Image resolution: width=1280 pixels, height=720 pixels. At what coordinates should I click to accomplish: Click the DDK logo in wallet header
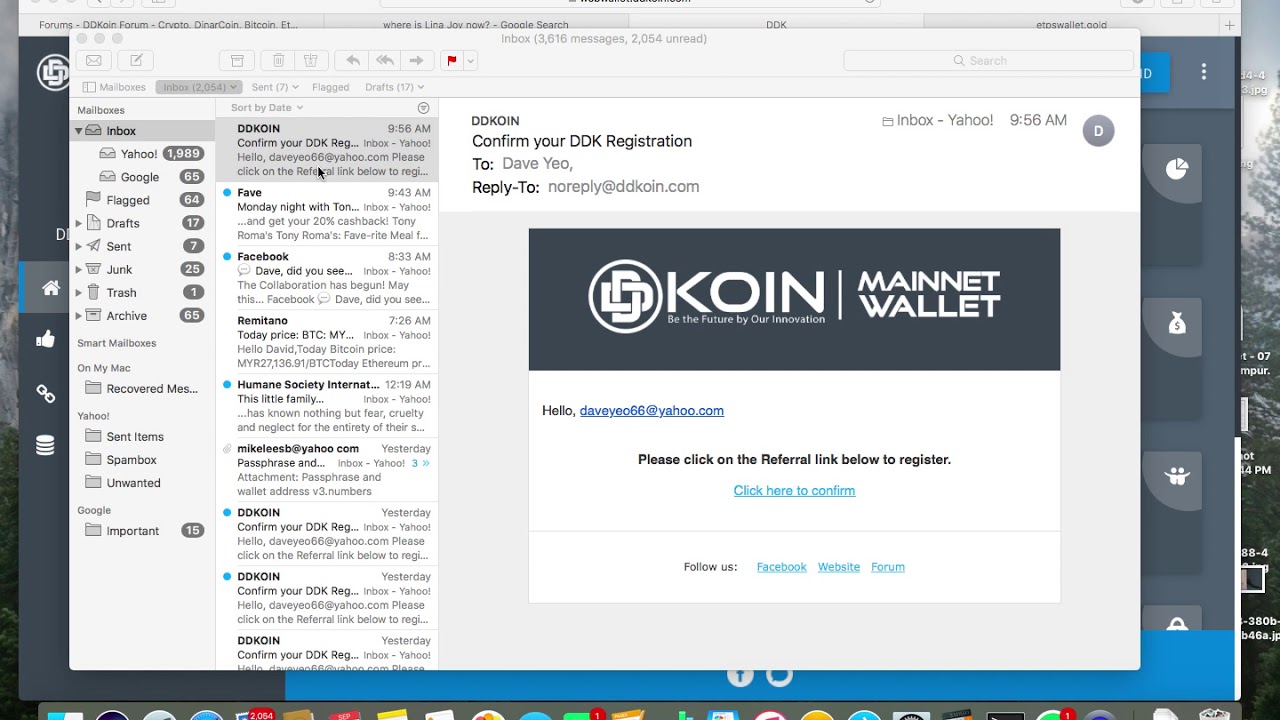coord(53,72)
